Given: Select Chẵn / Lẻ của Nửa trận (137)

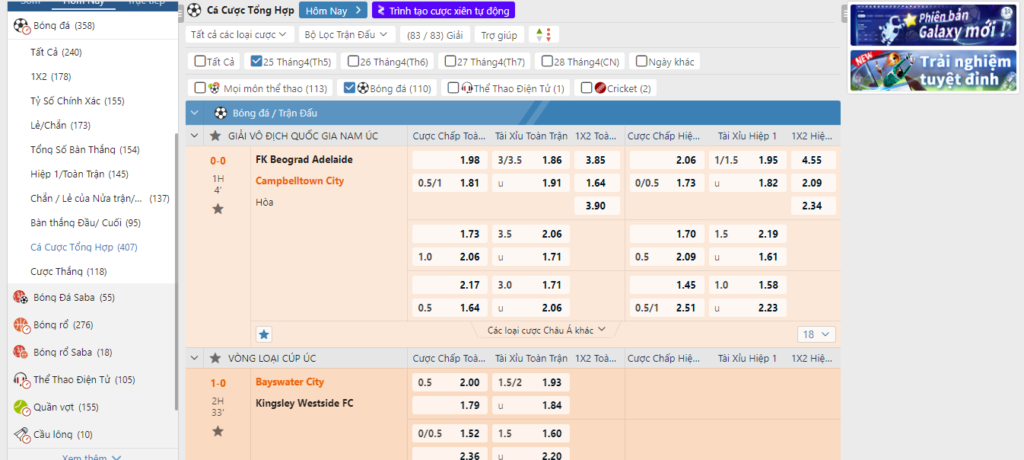Looking at the screenshot, I should tap(100, 198).
